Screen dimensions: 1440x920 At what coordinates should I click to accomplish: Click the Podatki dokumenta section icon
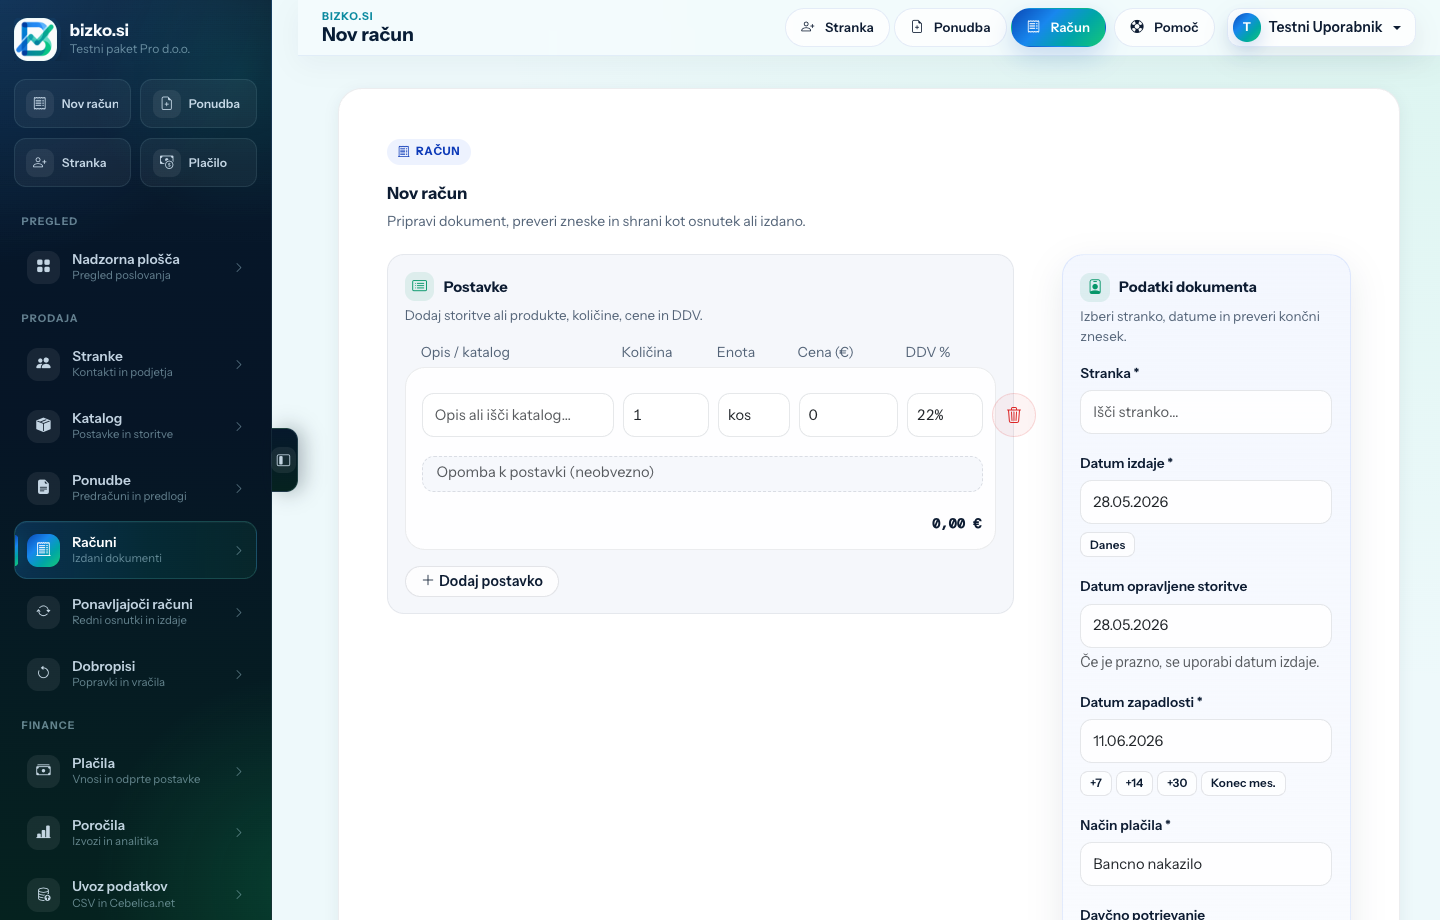(1095, 287)
